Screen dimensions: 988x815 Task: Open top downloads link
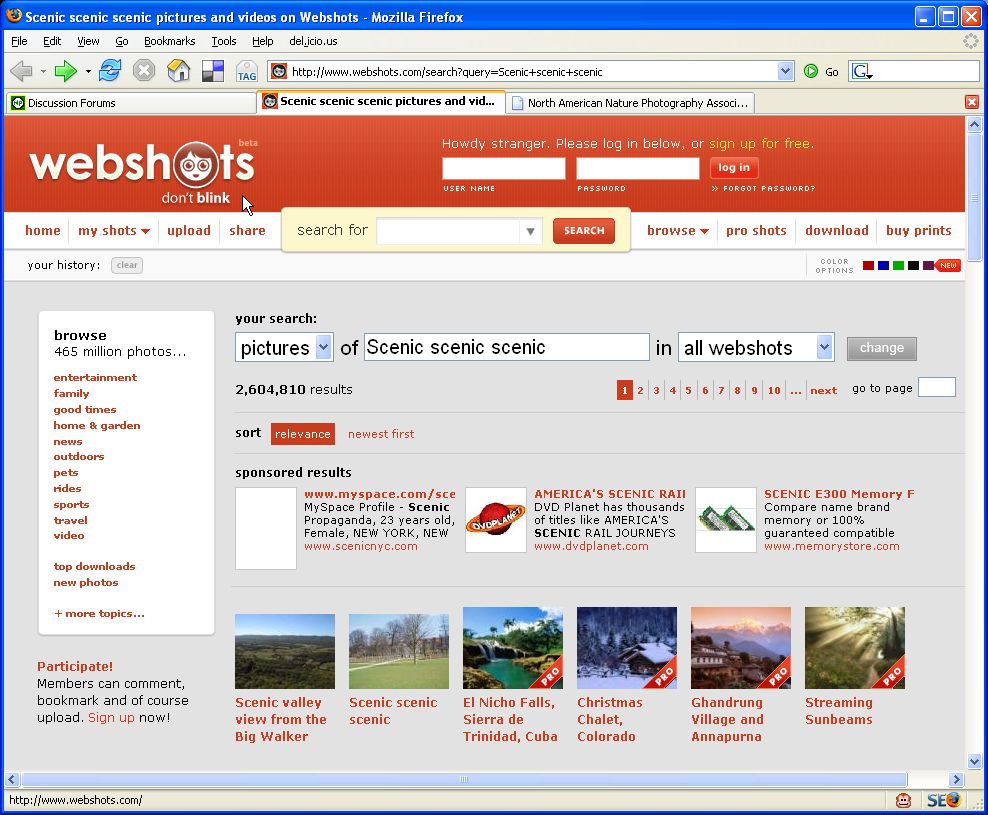coord(95,566)
